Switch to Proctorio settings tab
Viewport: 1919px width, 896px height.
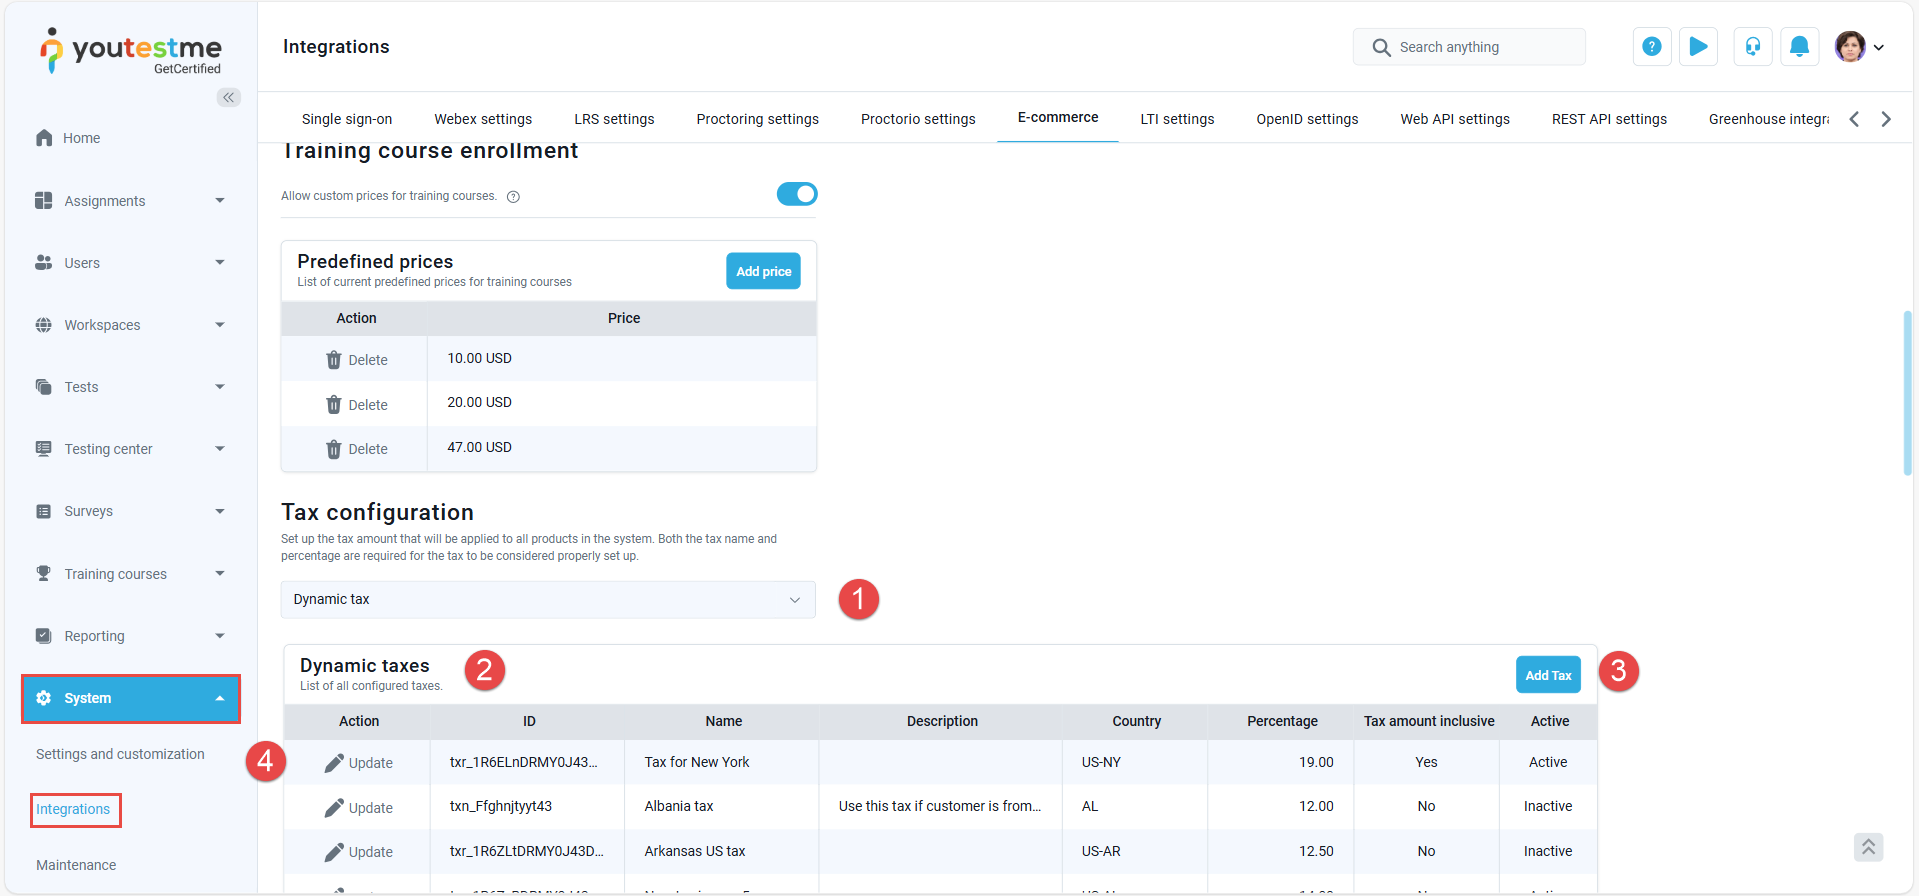click(918, 119)
